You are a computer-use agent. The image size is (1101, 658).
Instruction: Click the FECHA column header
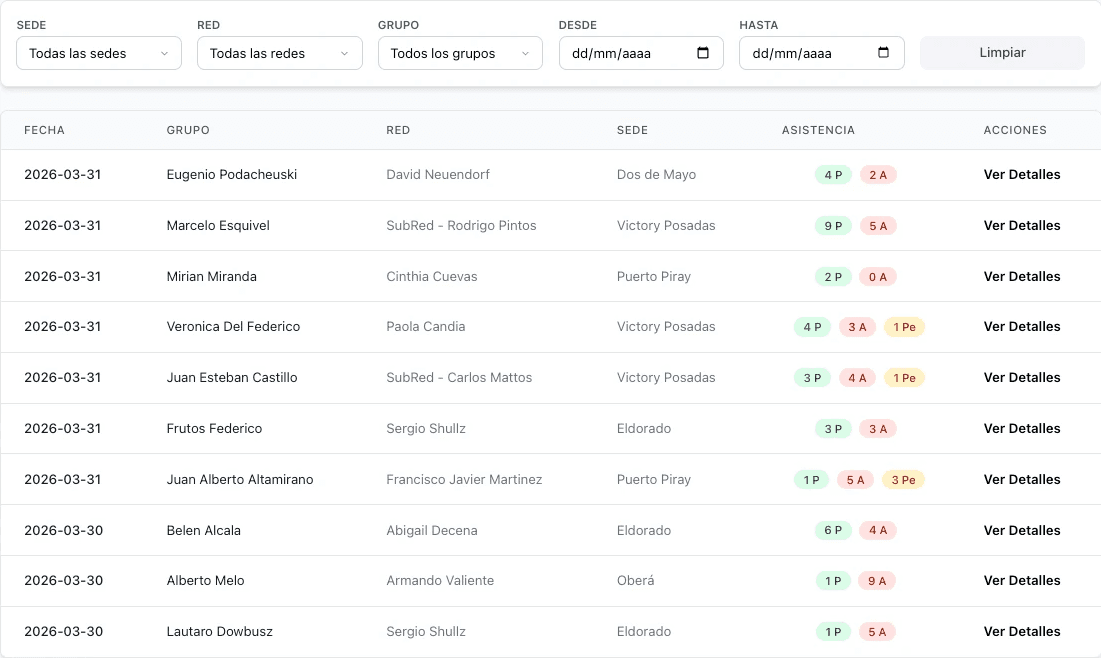coord(44,130)
